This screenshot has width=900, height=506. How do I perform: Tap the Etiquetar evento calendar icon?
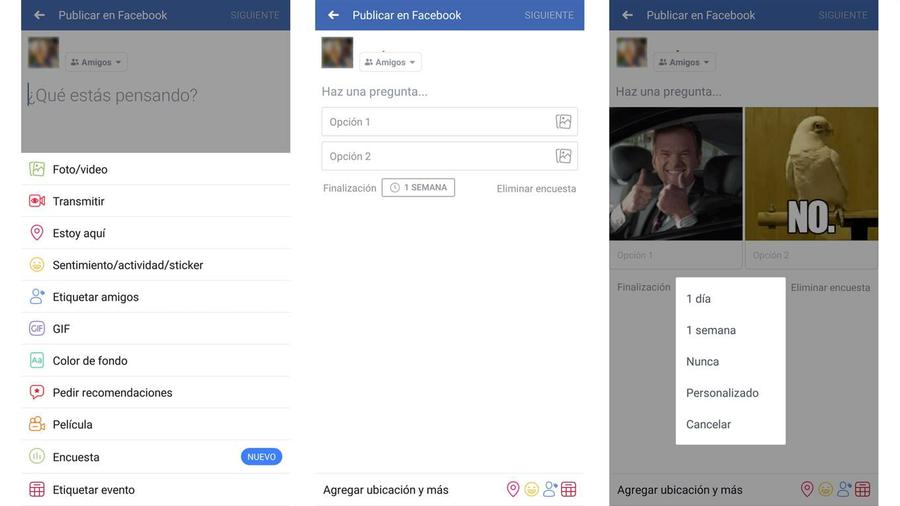37,490
